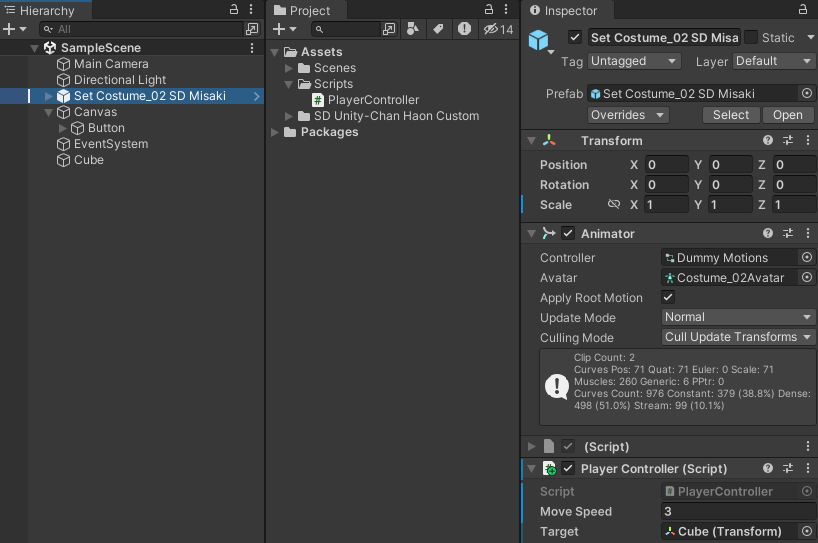Open Hierarchy panel three-dot menu
The height and width of the screenshot is (543, 818).
[251, 9]
